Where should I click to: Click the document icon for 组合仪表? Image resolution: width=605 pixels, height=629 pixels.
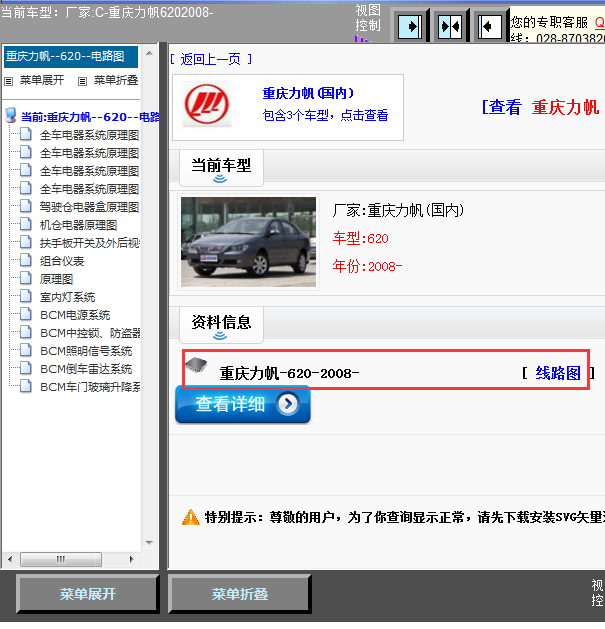pos(26,260)
